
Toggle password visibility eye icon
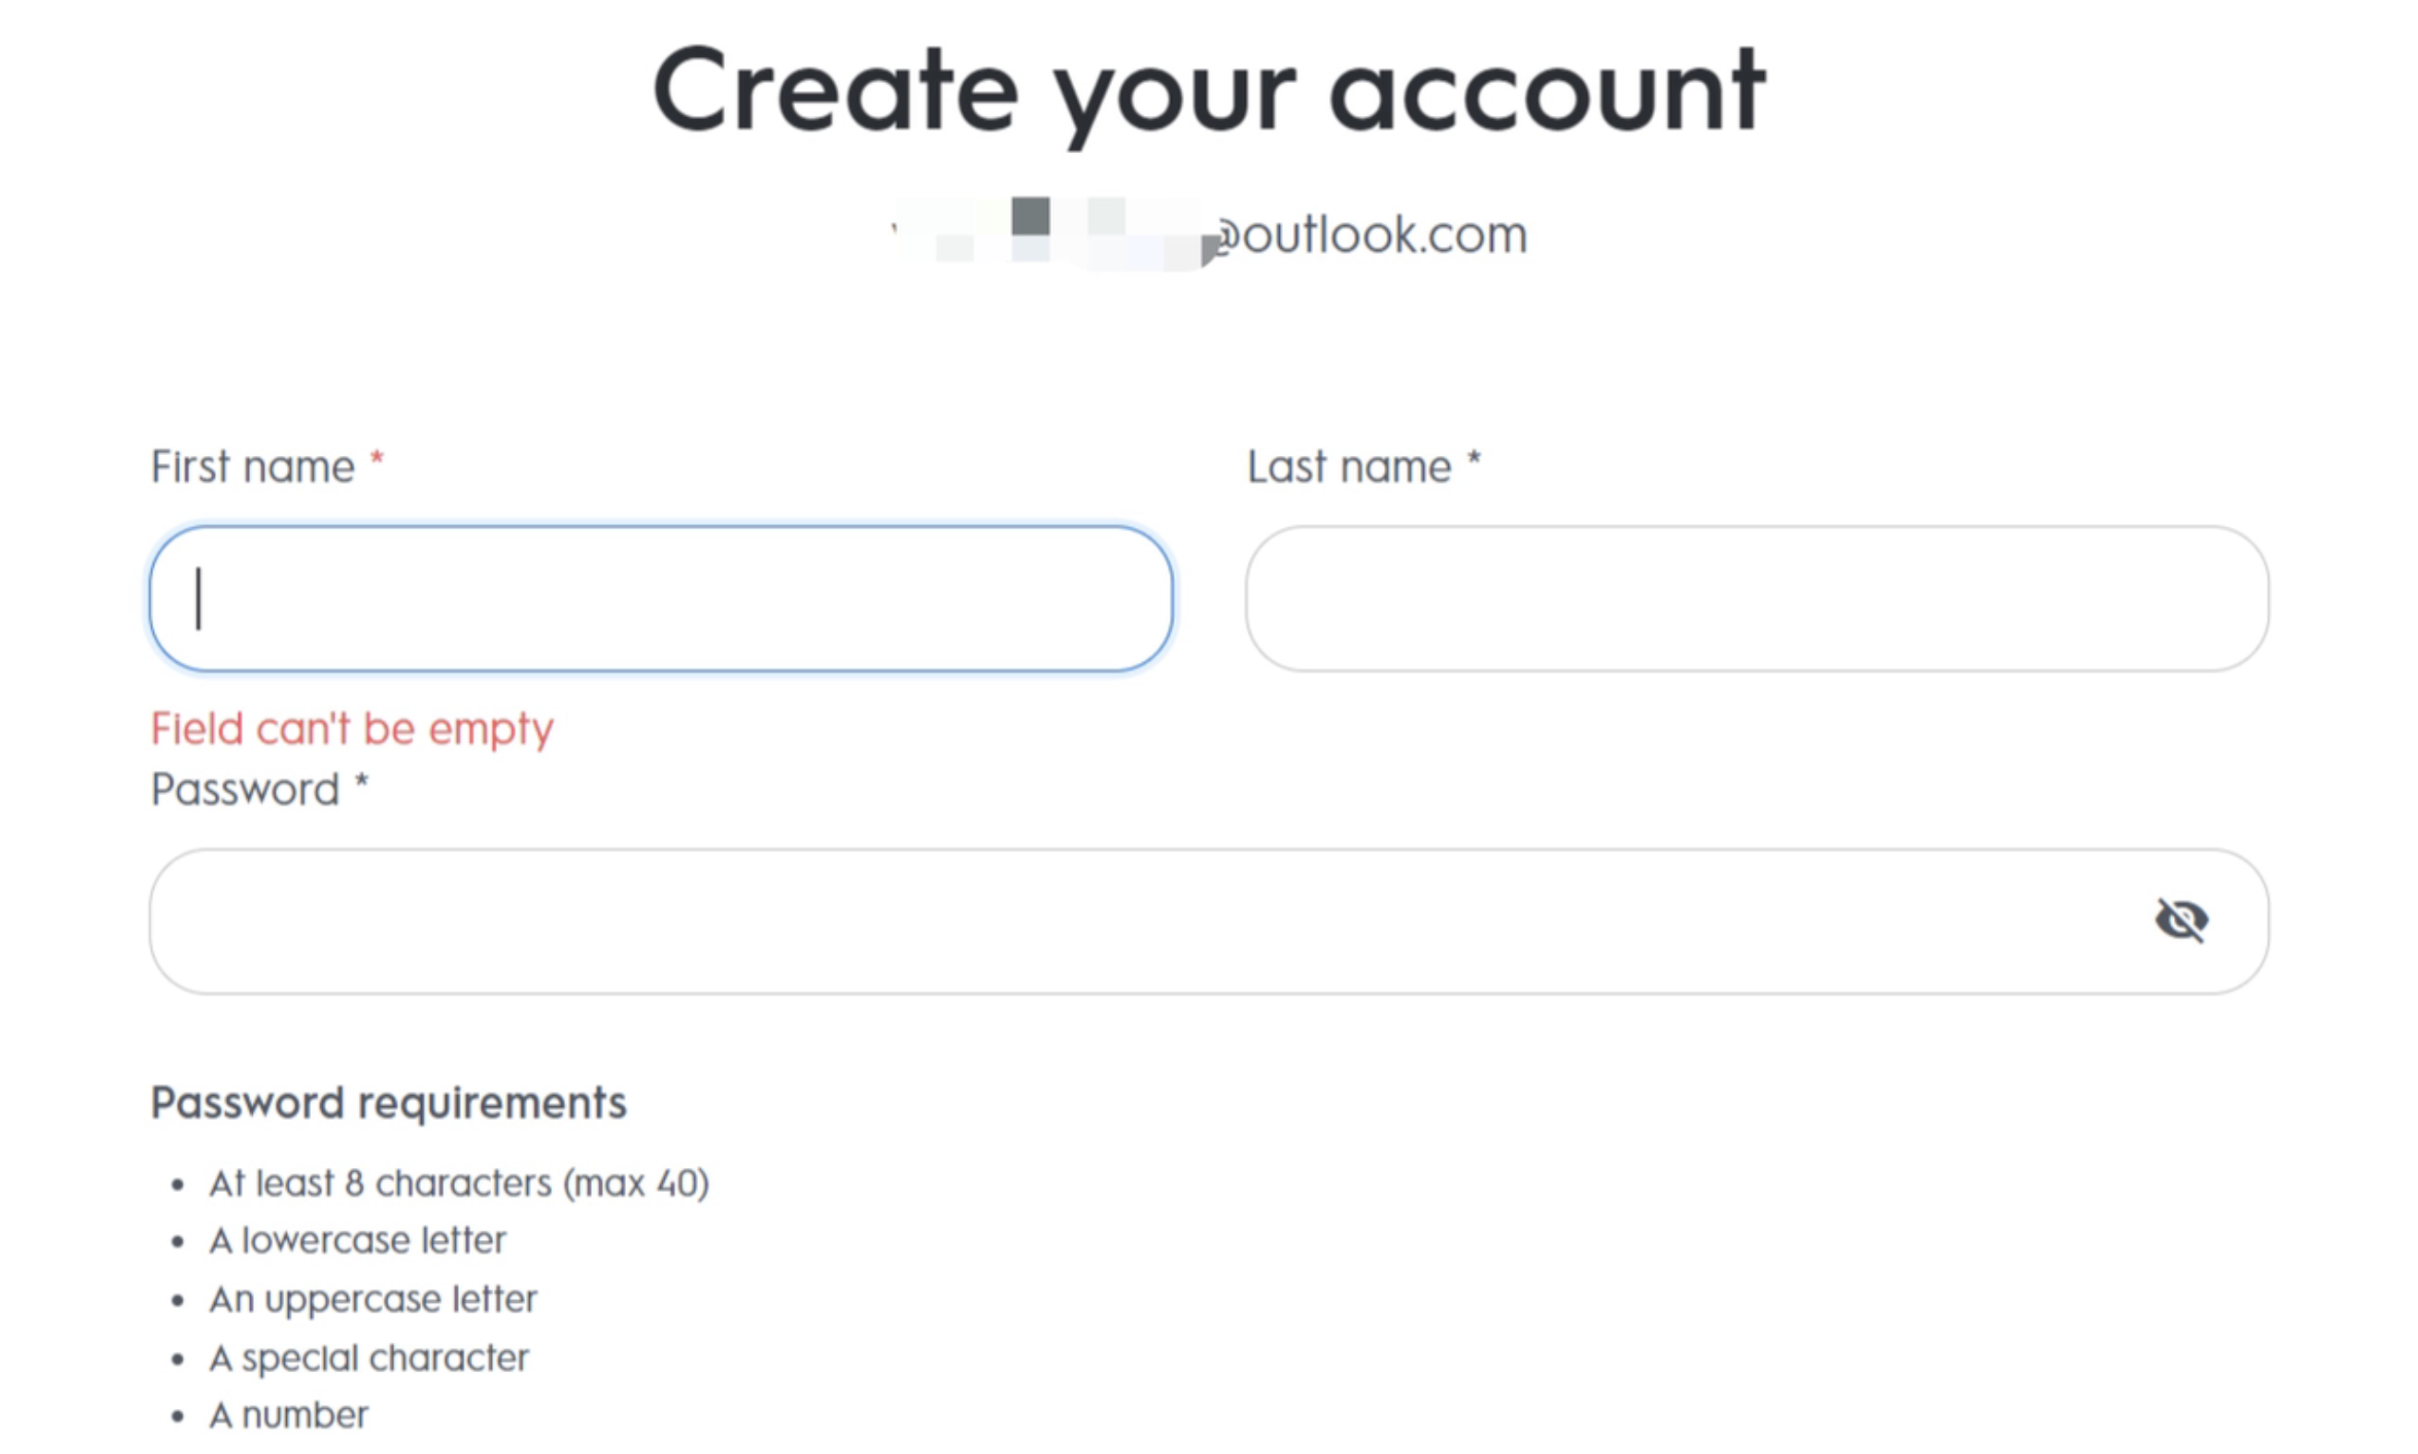(2180, 920)
